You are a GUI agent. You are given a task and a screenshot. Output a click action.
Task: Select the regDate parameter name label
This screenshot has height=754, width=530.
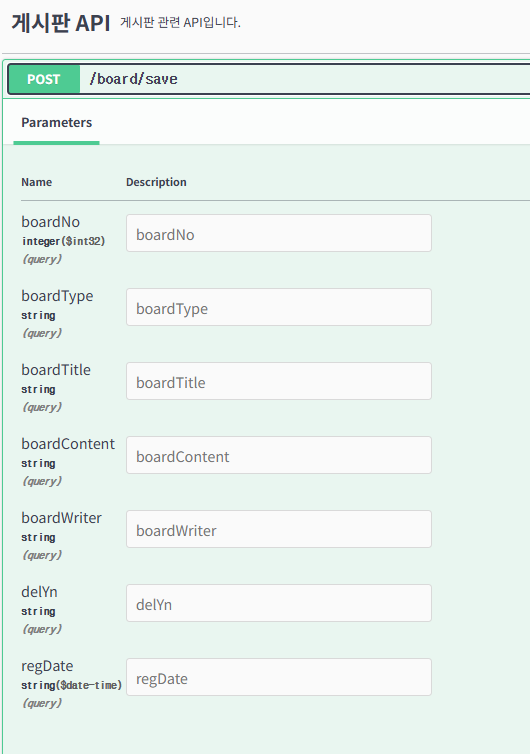[47, 666]
